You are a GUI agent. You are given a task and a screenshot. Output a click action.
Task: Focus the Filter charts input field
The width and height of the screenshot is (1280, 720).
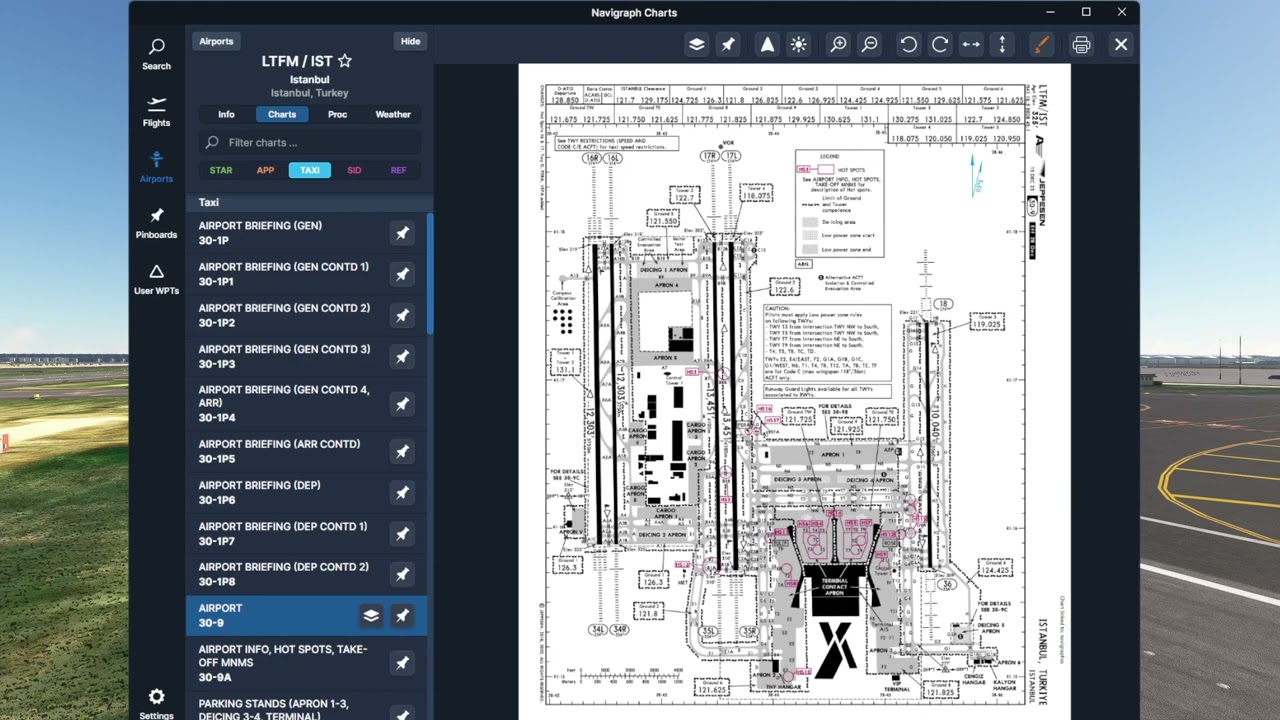tap(309, 142)
